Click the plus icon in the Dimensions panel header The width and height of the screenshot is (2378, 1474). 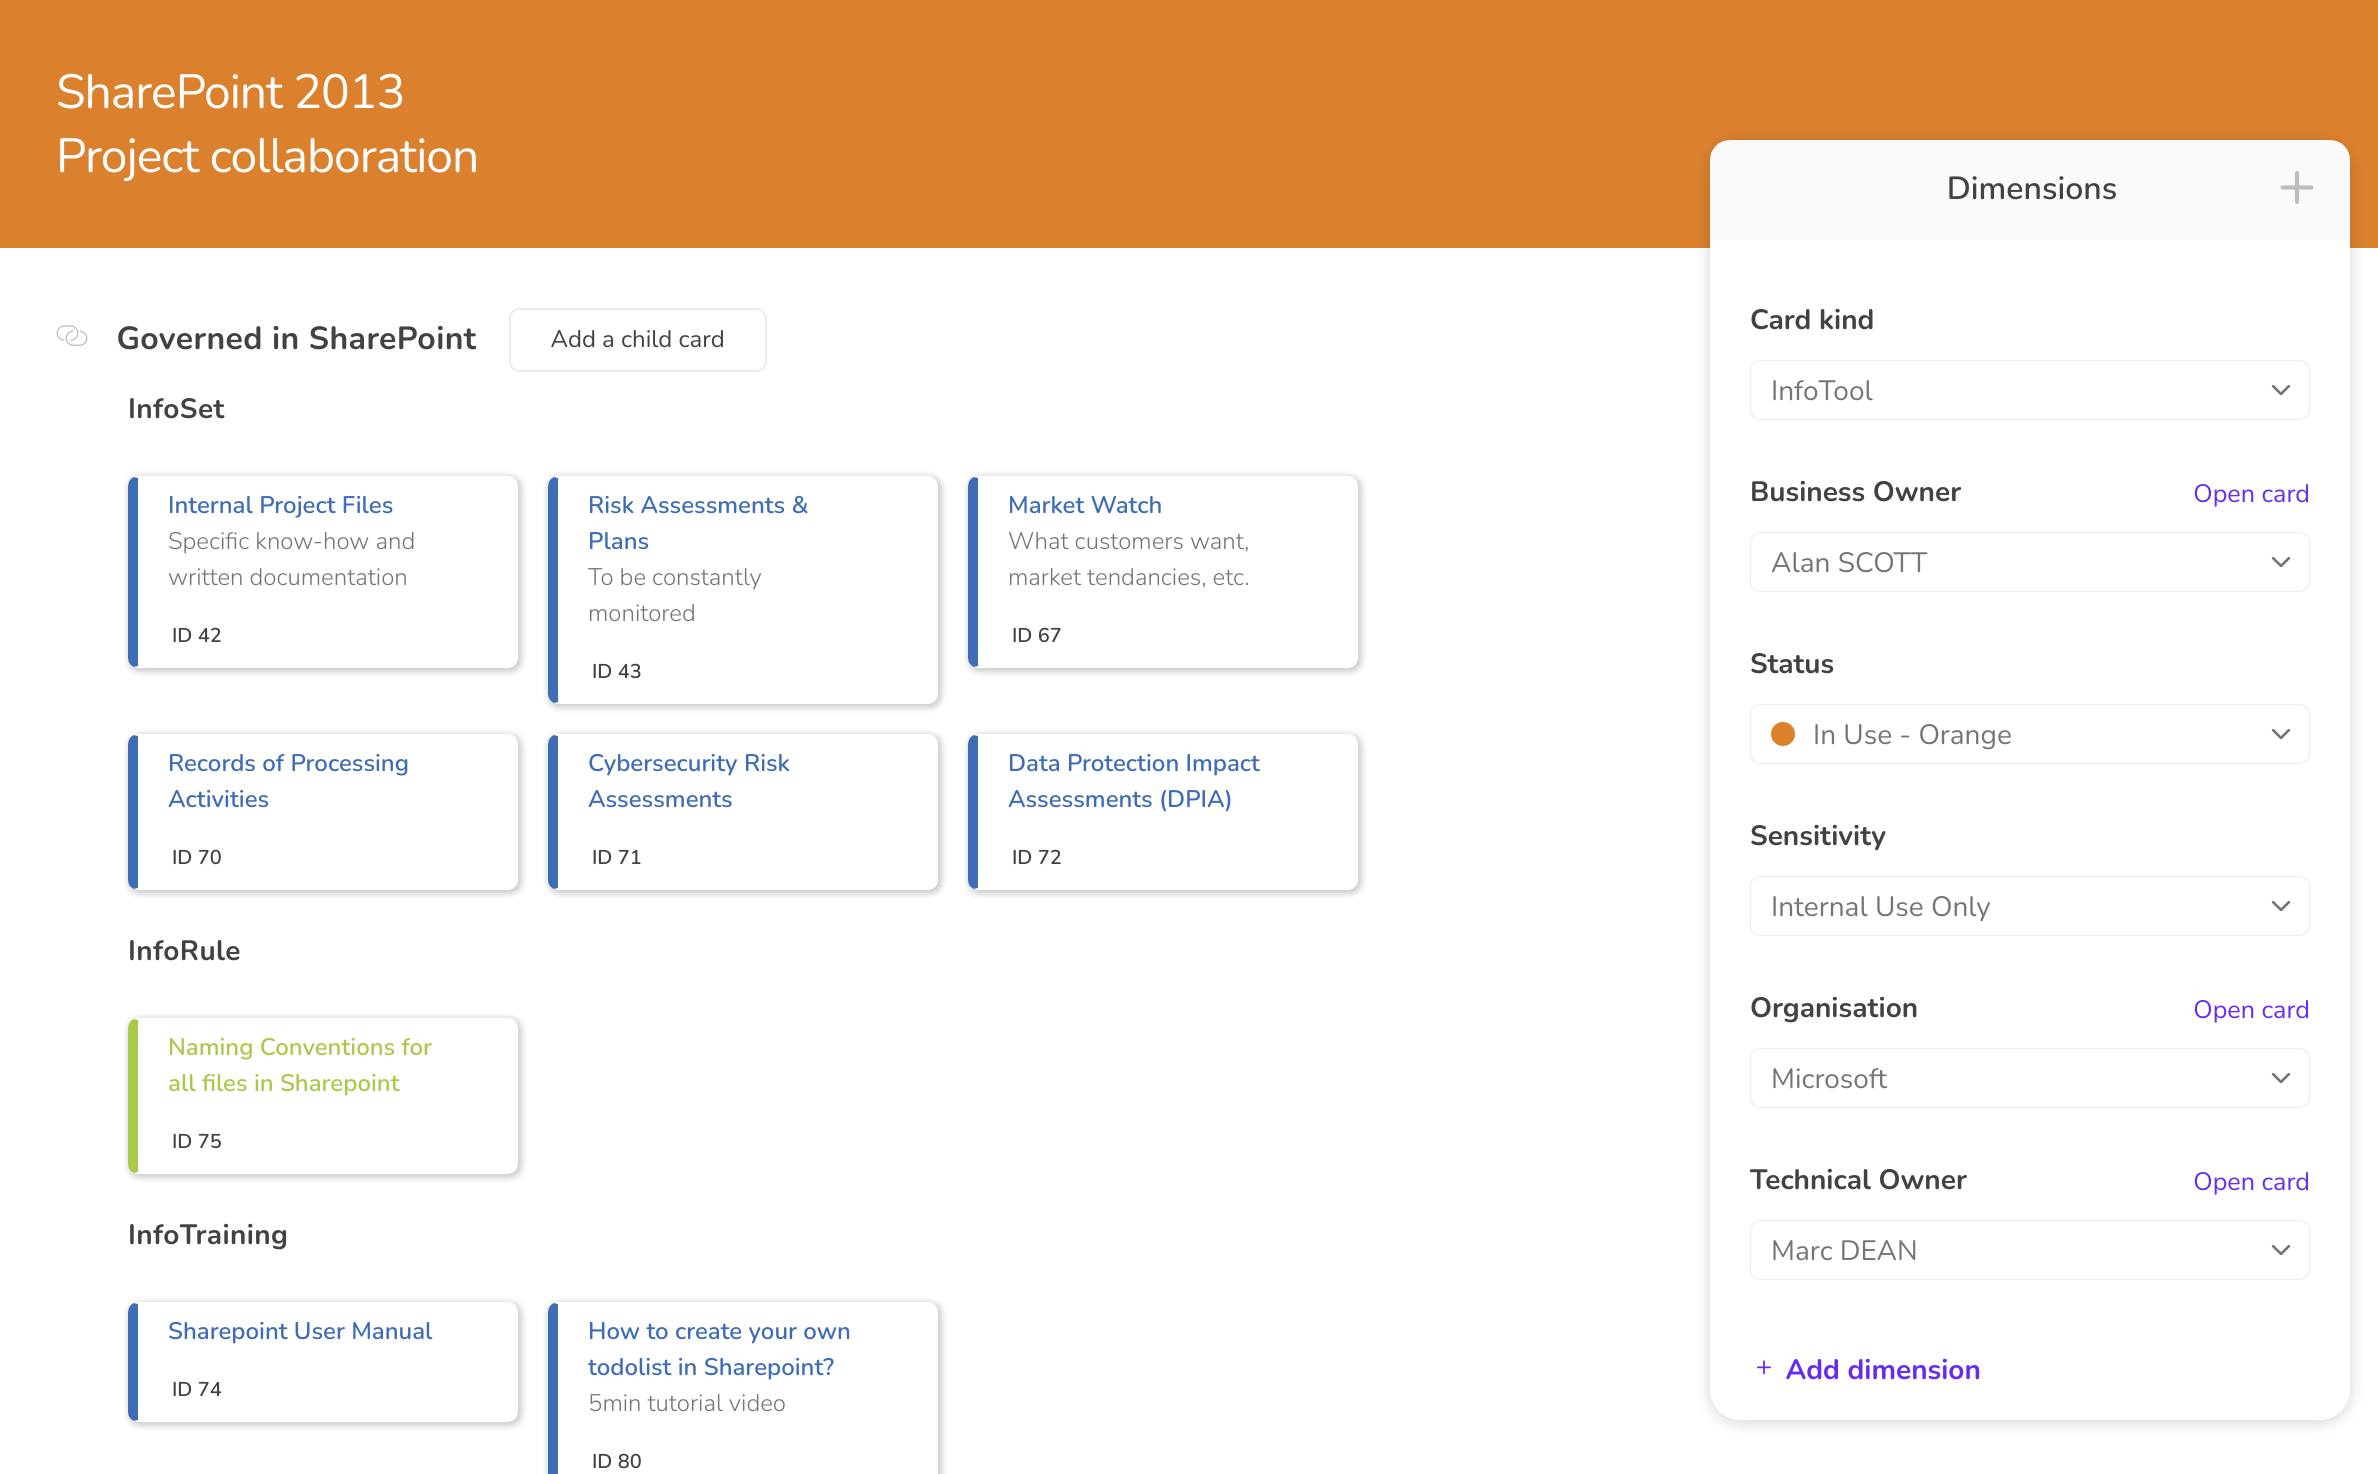coord(2296,187)
